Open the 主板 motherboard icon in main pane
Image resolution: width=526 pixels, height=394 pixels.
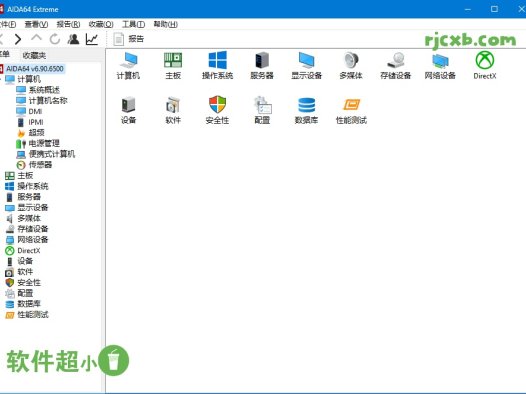pos(173,66)
